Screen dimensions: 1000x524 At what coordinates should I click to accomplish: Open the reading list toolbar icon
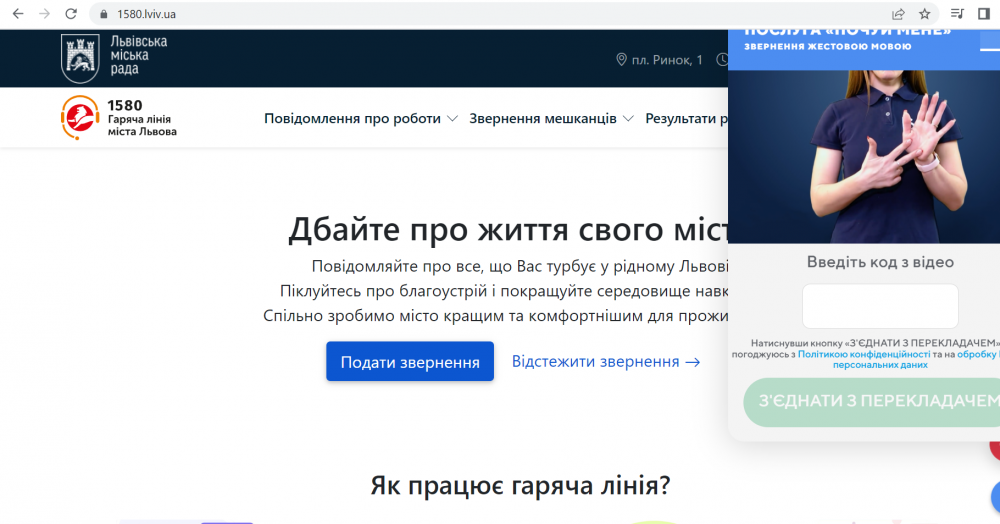(x=957, y=13)
